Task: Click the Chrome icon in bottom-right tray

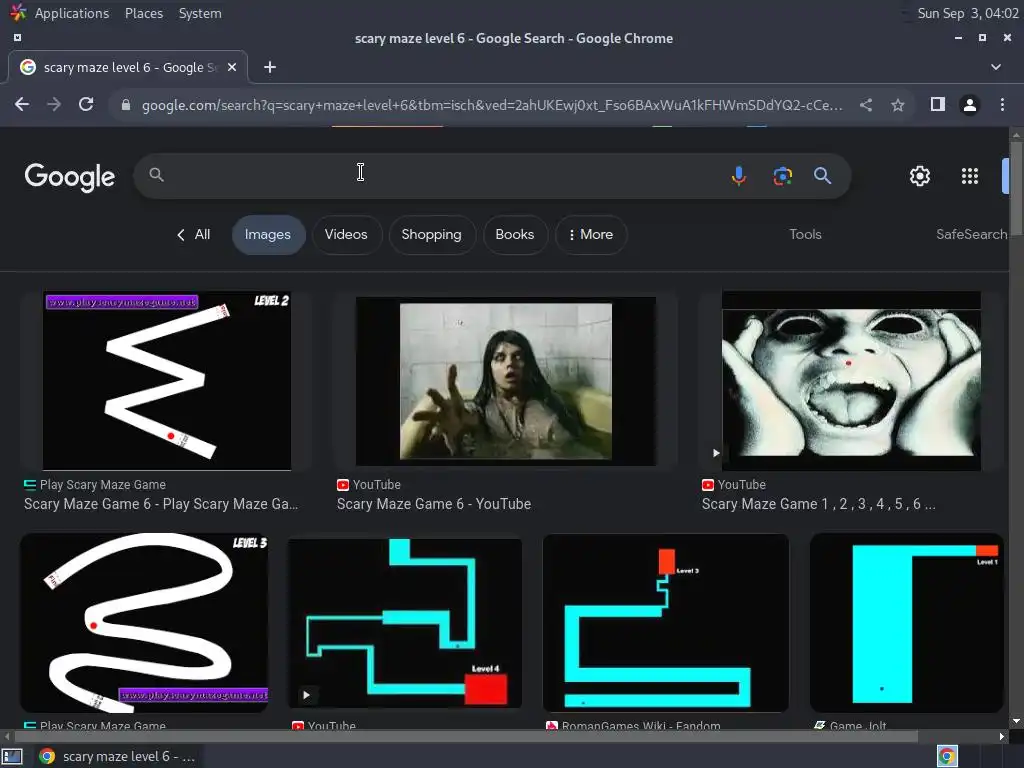Action: coord(947,756)
